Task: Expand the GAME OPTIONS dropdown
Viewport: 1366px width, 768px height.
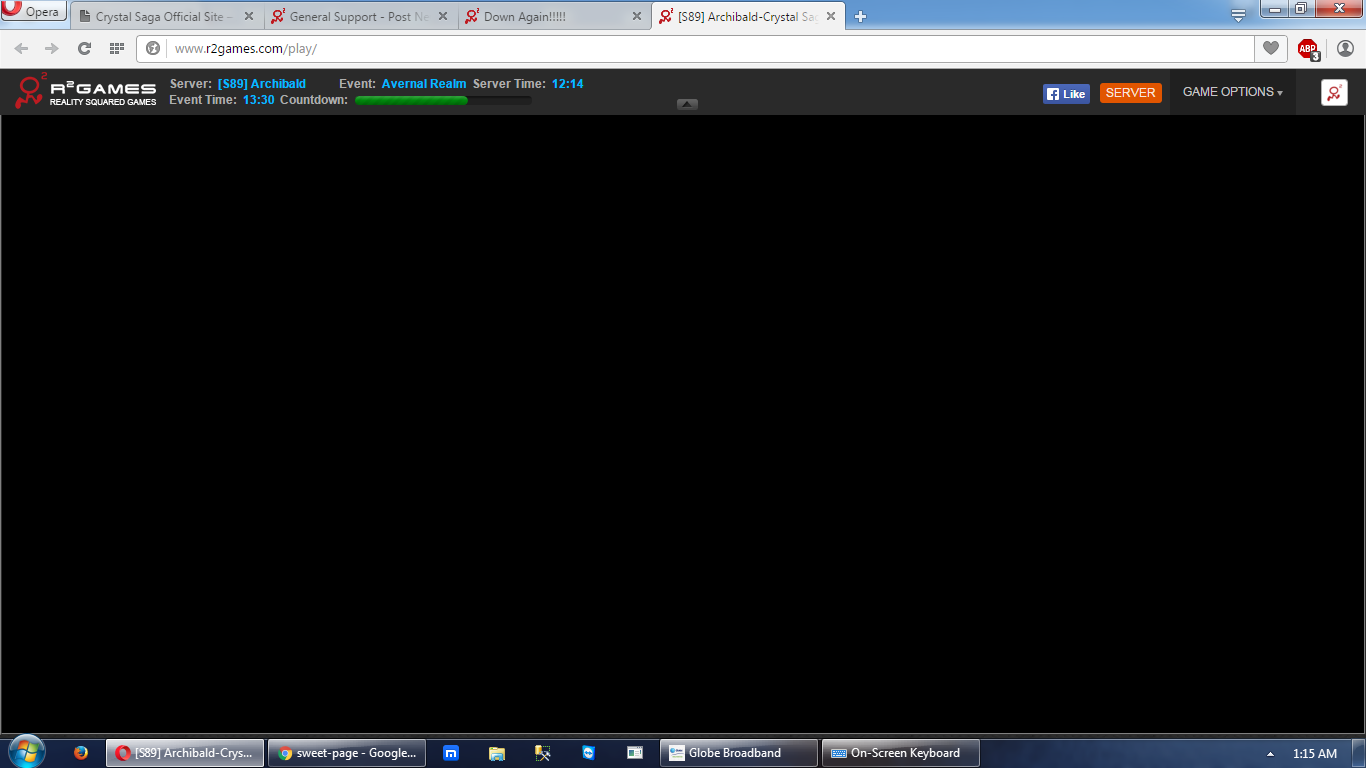Action: (1232, 92)
